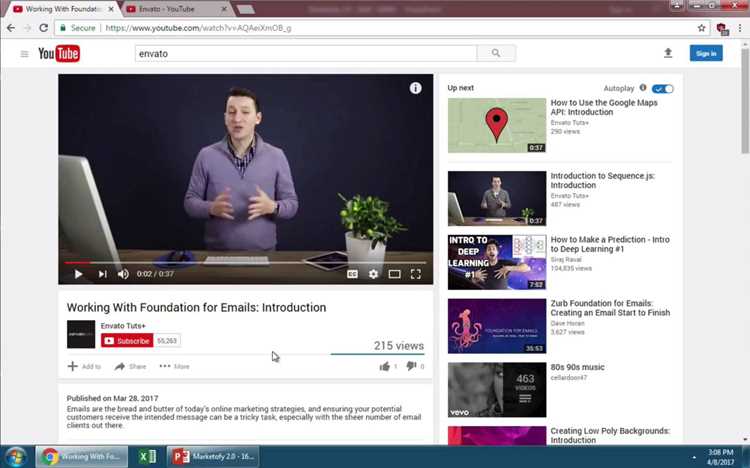Viewport: 750px width, 468px height.
Task: Click the Envato Tuts+ channel avatar
Action: click(x=81, y=334)
